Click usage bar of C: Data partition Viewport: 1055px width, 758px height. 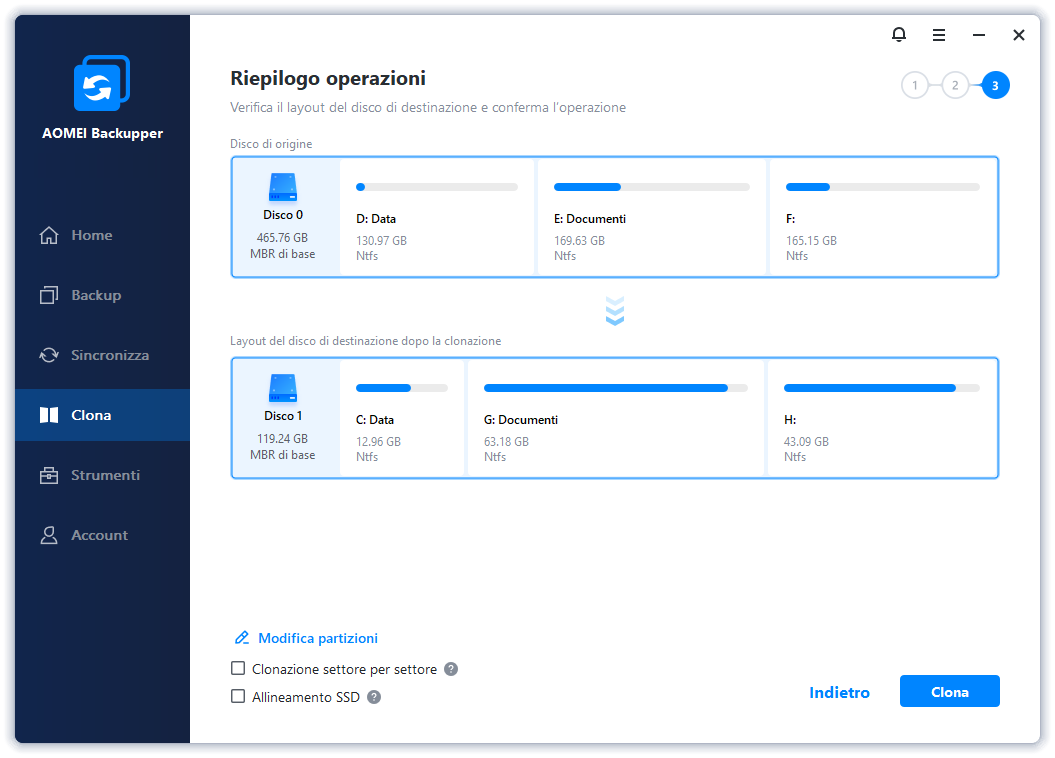click(x=402, y=388)
